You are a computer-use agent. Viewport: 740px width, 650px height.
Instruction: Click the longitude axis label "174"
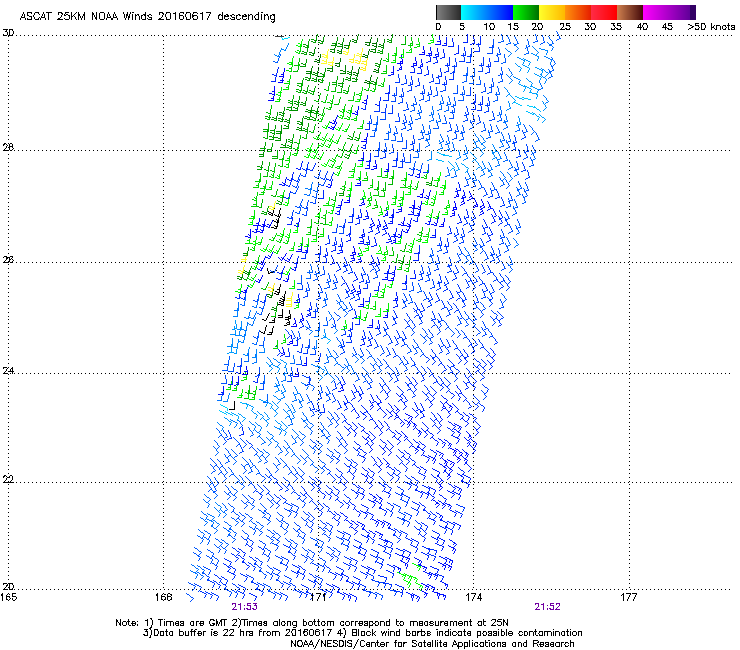click(x=473, y=597)
